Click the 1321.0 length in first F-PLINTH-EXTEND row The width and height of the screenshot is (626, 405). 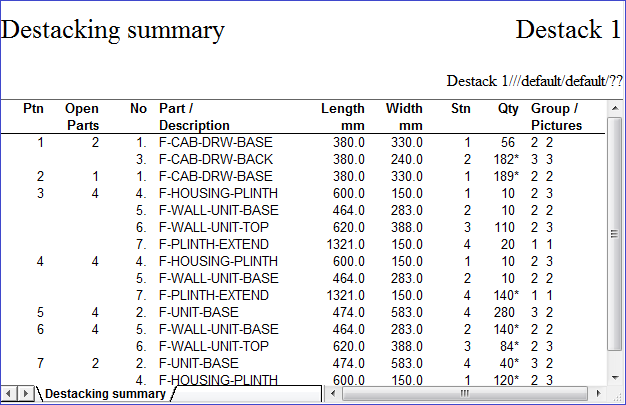pyautogui.click(x=342, y=244)
